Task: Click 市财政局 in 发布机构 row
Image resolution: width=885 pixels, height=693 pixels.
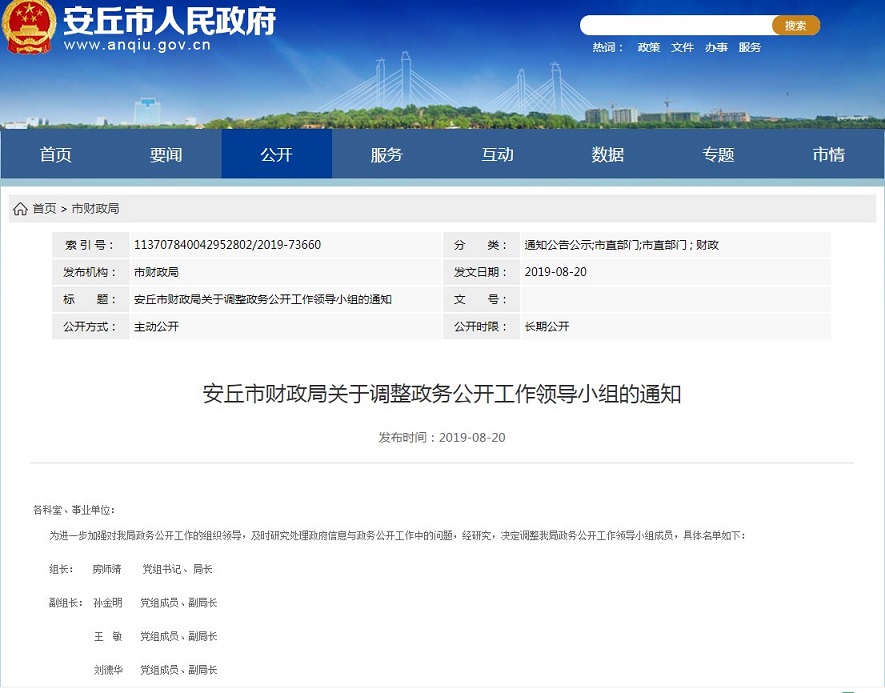Action: (x=156, y=272)
